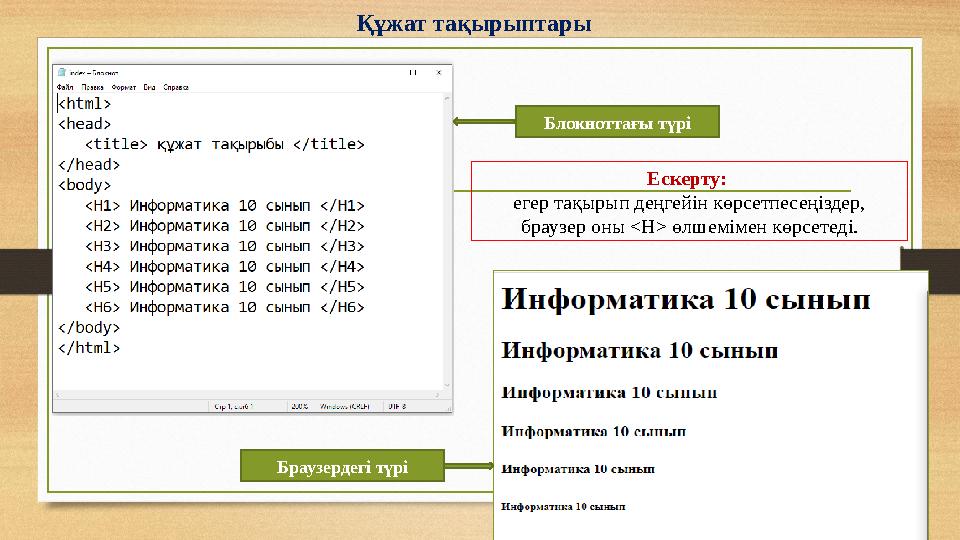Viewport: 960px width, 540px height.
Task: Click the Notepad horizontal scrollbar track
Action: pos(248,395)
